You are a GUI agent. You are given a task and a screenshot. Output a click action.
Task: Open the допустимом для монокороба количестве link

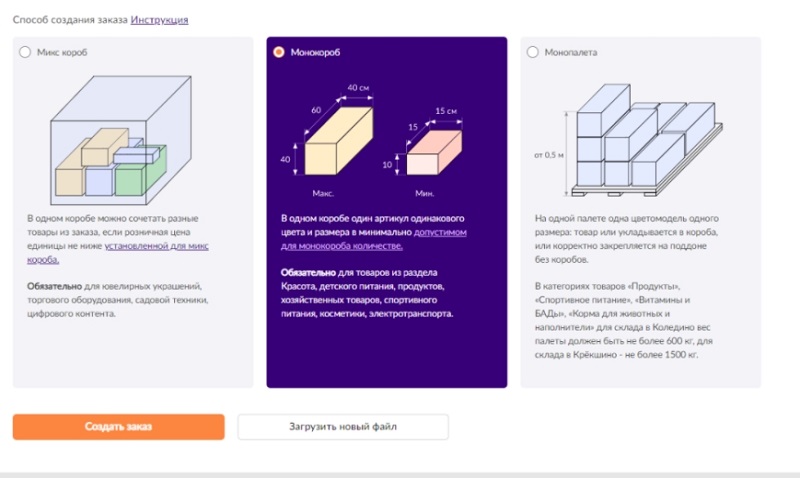pos(373,239)
